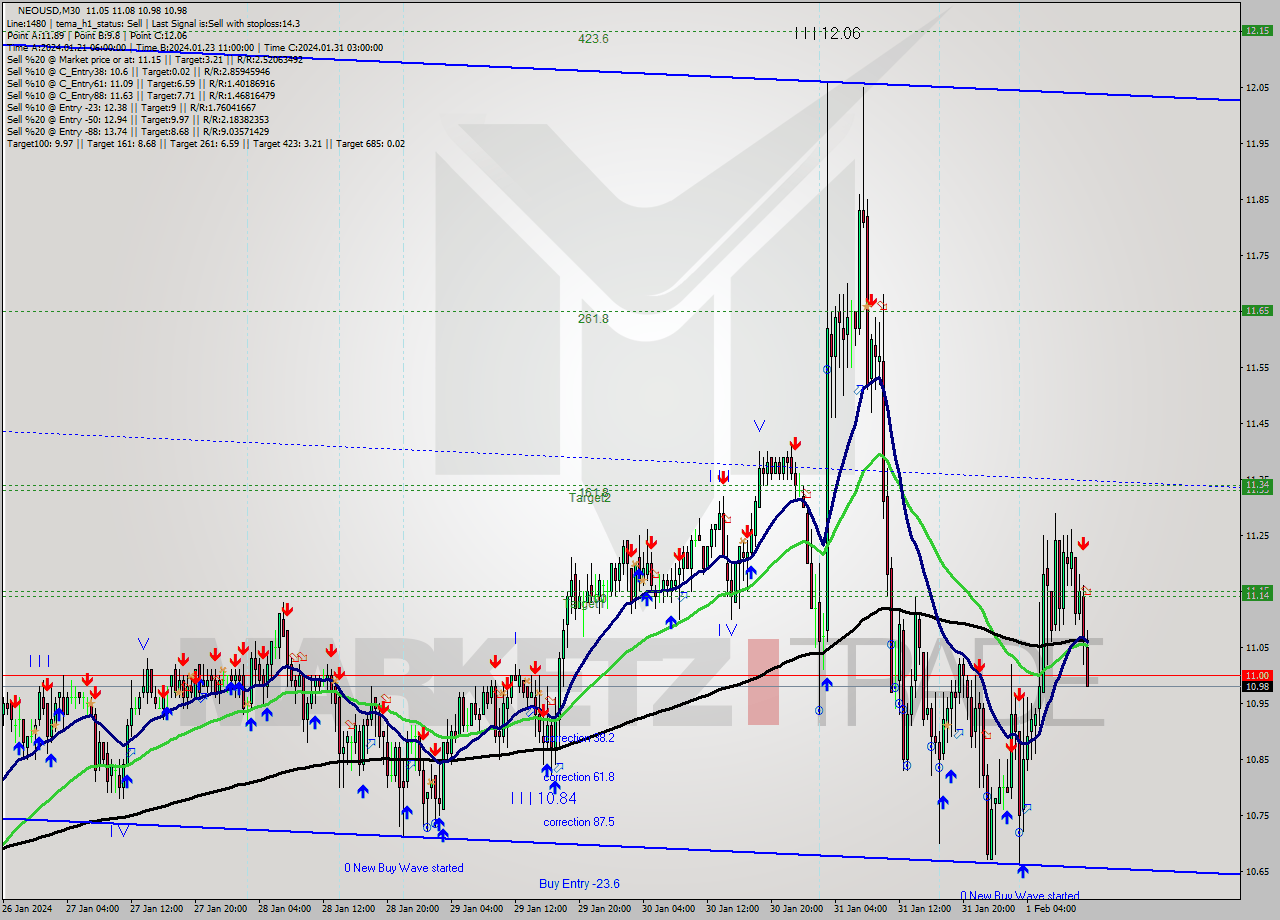Click the '29 Jan 20:00' time axis label

[x=605, y=909]
